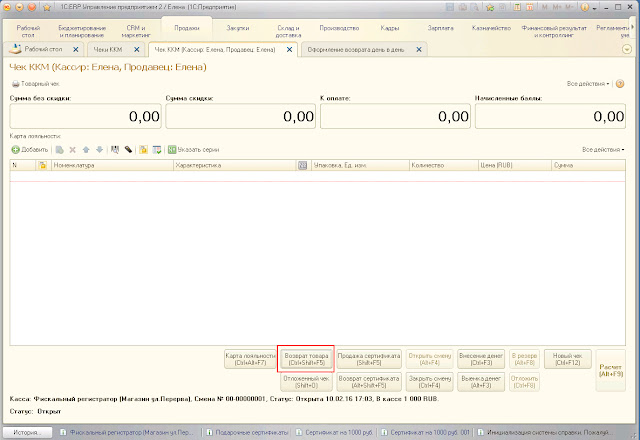Image resolution: width=640 pixels, height=440 pixels.
Task: Open help with the orange question mark icon
Action: point(620,84)
